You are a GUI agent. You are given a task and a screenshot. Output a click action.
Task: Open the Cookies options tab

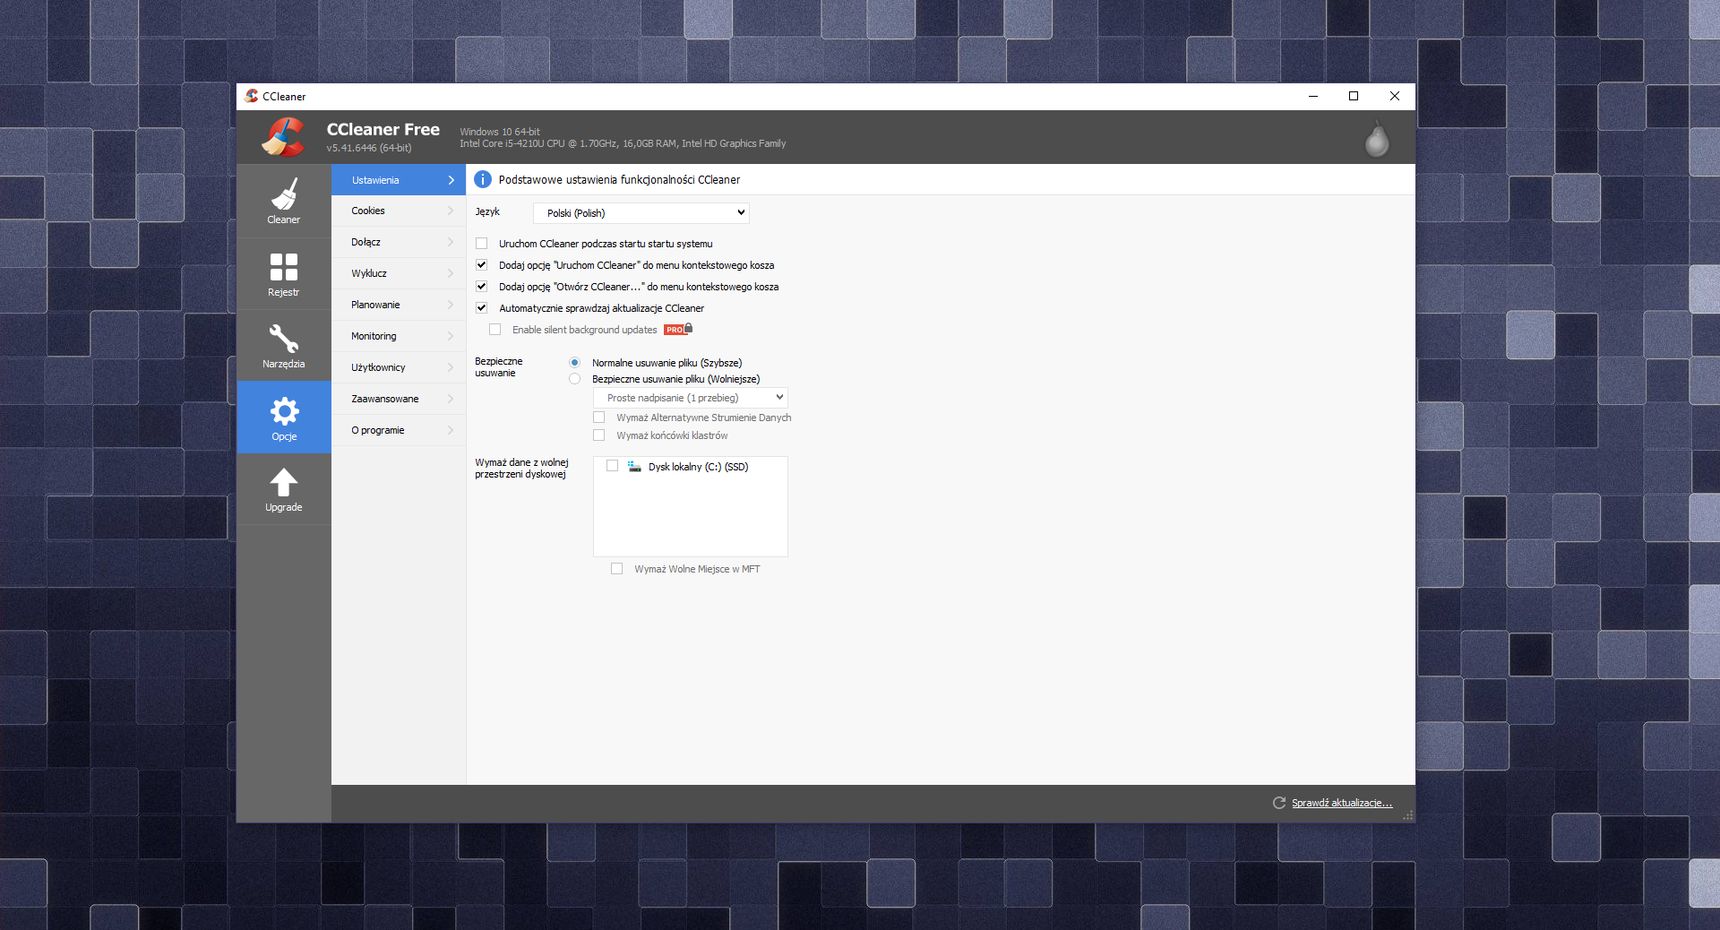point(398,211)
